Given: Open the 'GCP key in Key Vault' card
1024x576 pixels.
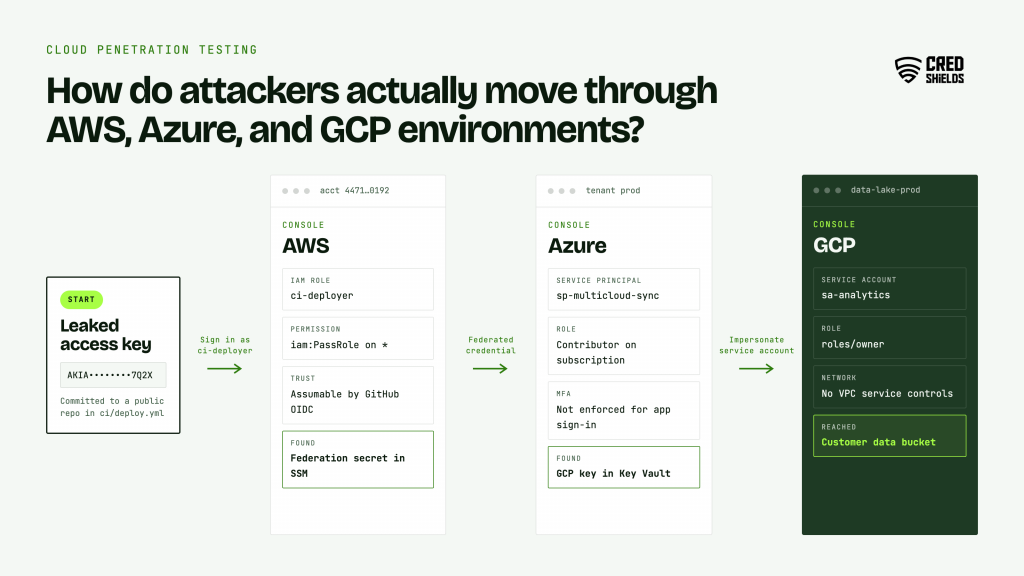Looking at the screenshot, I should [624, 467].
